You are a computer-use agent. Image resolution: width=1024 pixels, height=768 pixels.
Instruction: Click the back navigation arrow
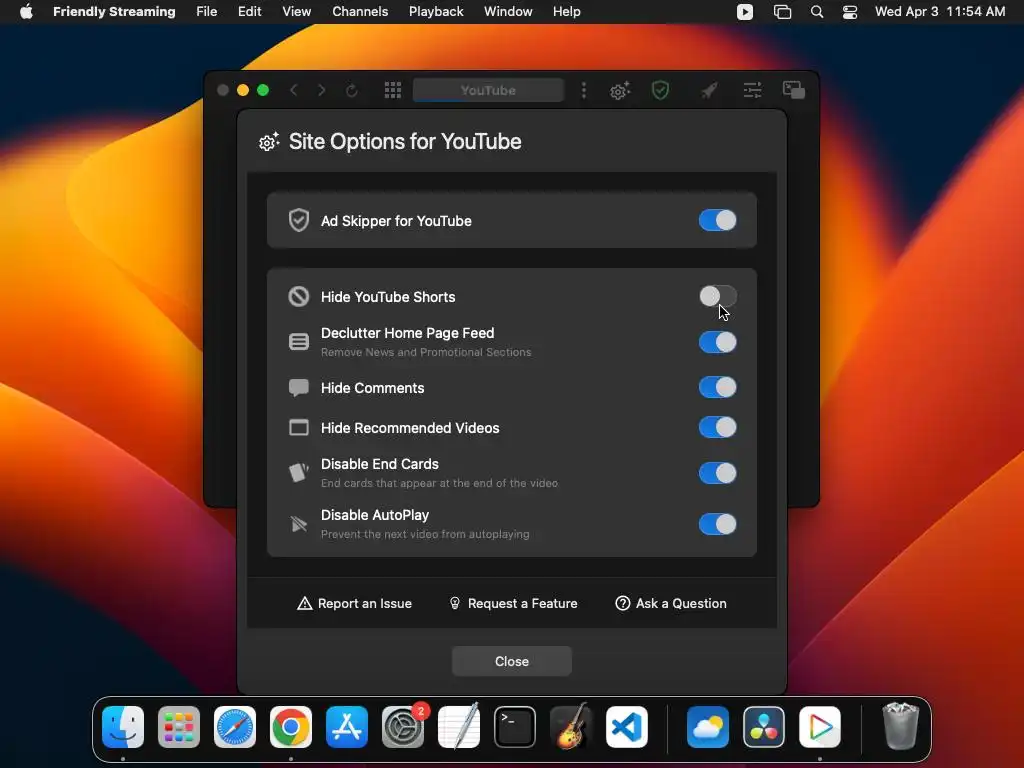(x=294, y=90)
